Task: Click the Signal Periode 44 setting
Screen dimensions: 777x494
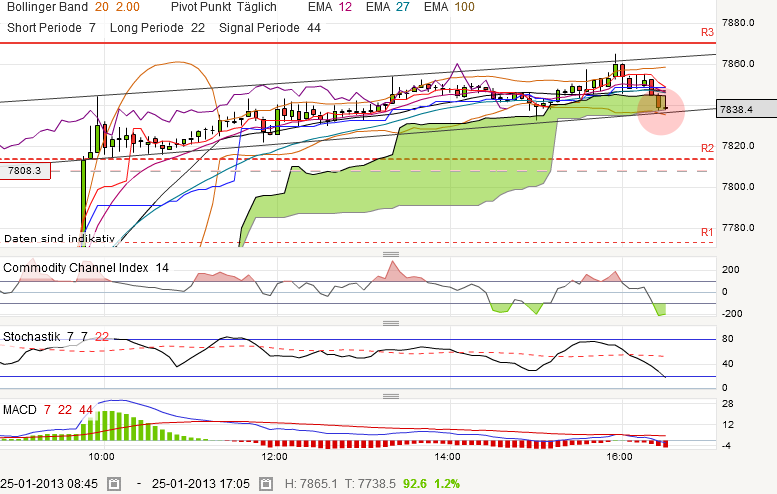Action: coord(270,28)
